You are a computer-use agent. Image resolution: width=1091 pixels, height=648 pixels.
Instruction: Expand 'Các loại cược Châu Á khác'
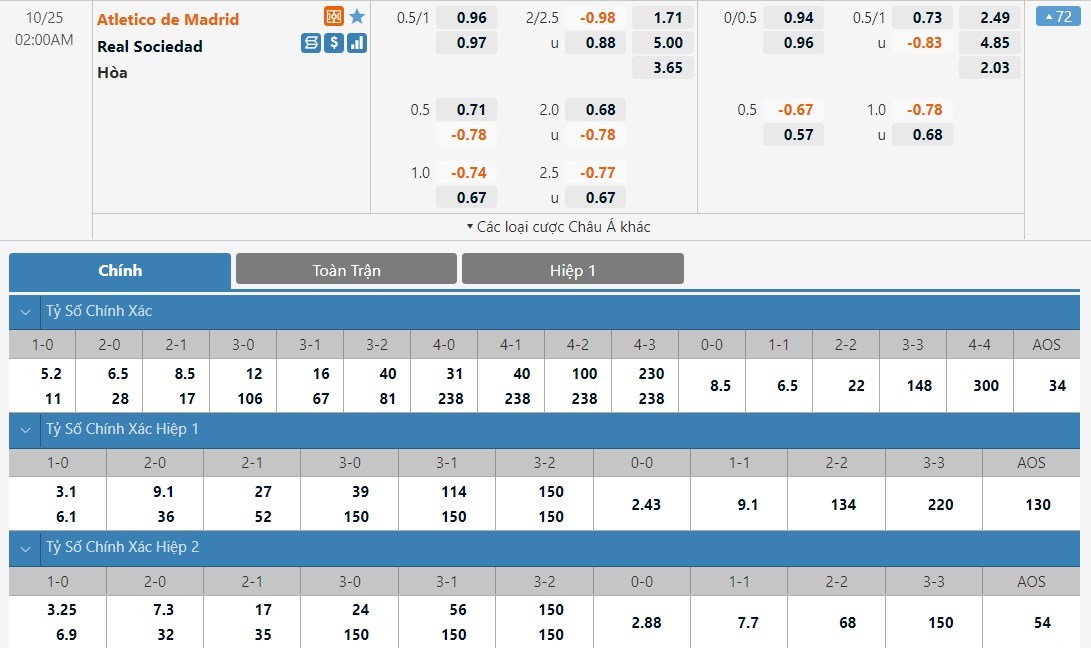tap(558, 227)
